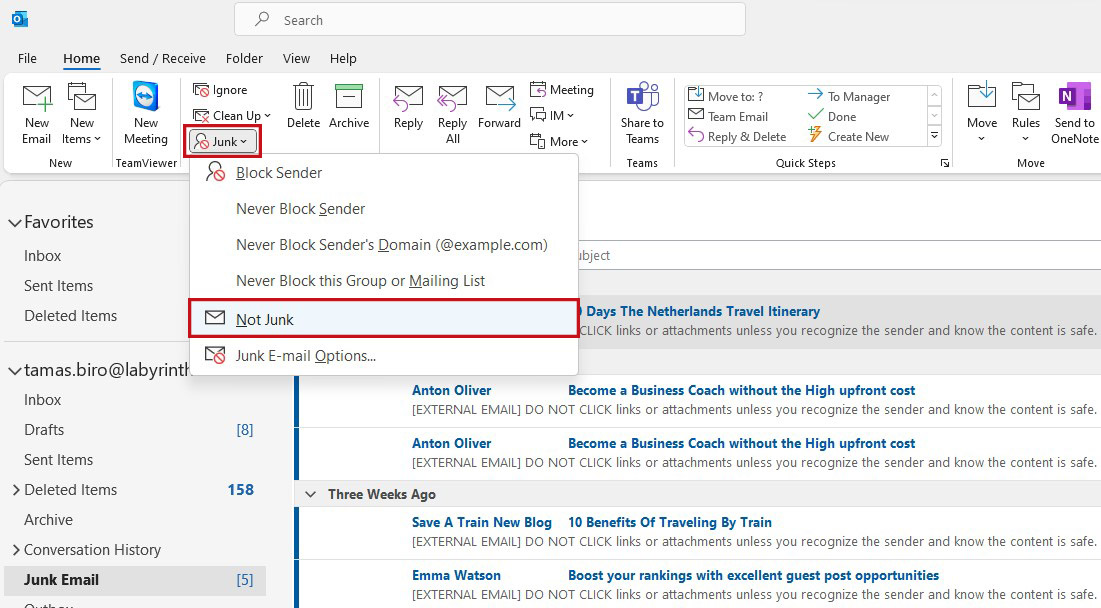Select Not Junk menu entry
This screenshot has height=608, width=1101.
pos(383,319)
